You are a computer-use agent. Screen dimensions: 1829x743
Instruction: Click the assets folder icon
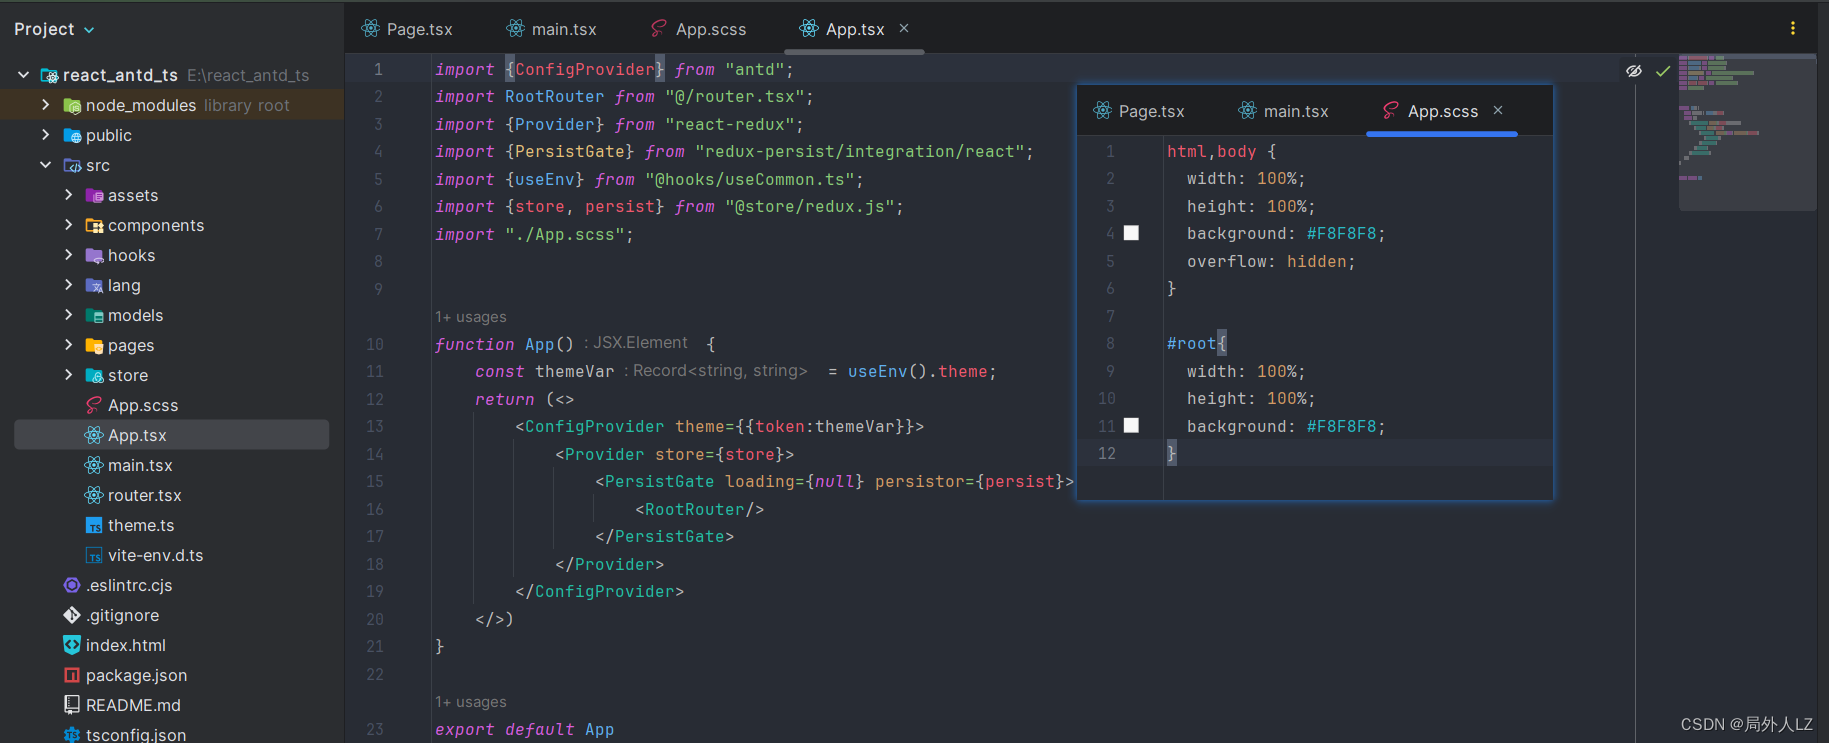94,196
